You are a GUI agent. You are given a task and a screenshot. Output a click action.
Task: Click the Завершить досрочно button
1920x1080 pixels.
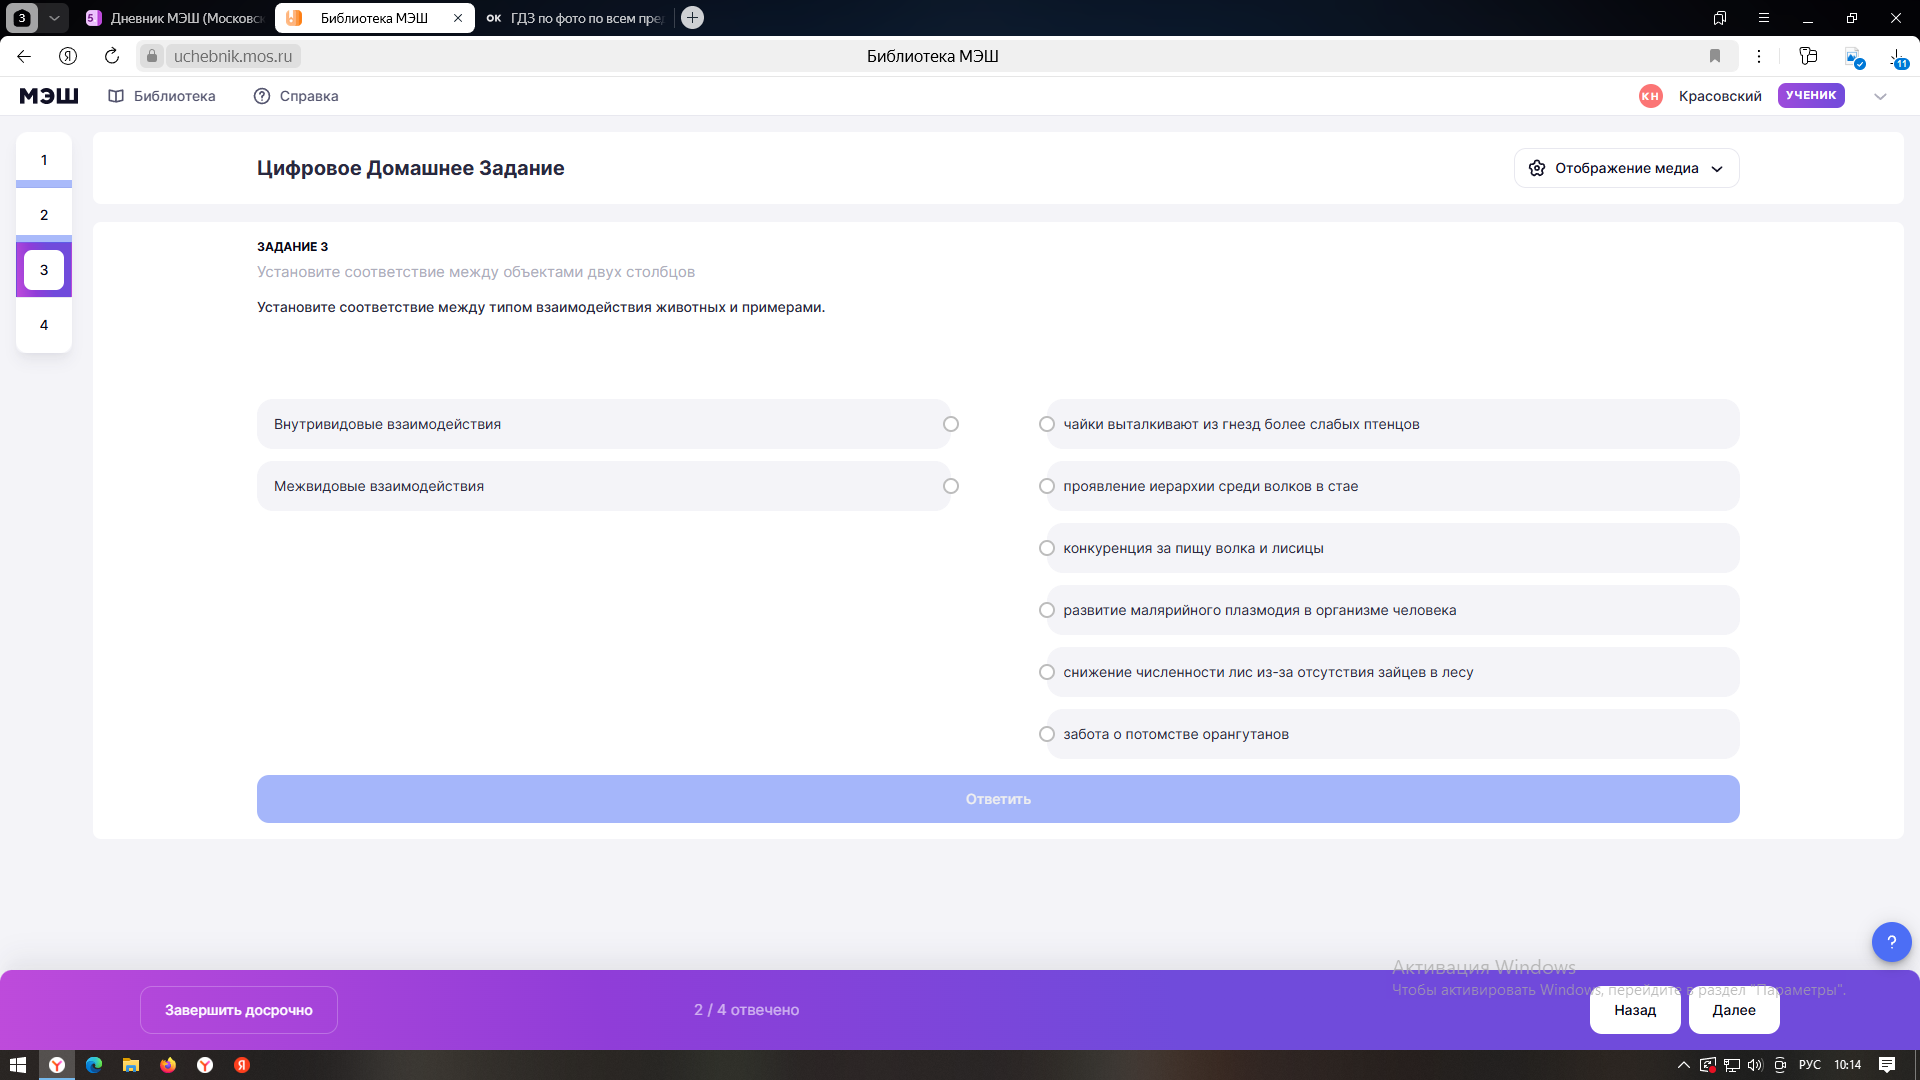(x=239, y=1010)
